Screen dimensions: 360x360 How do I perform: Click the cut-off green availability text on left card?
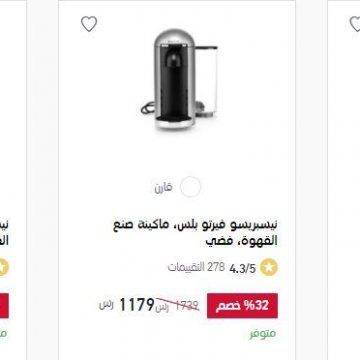click(x=3, y=334)
